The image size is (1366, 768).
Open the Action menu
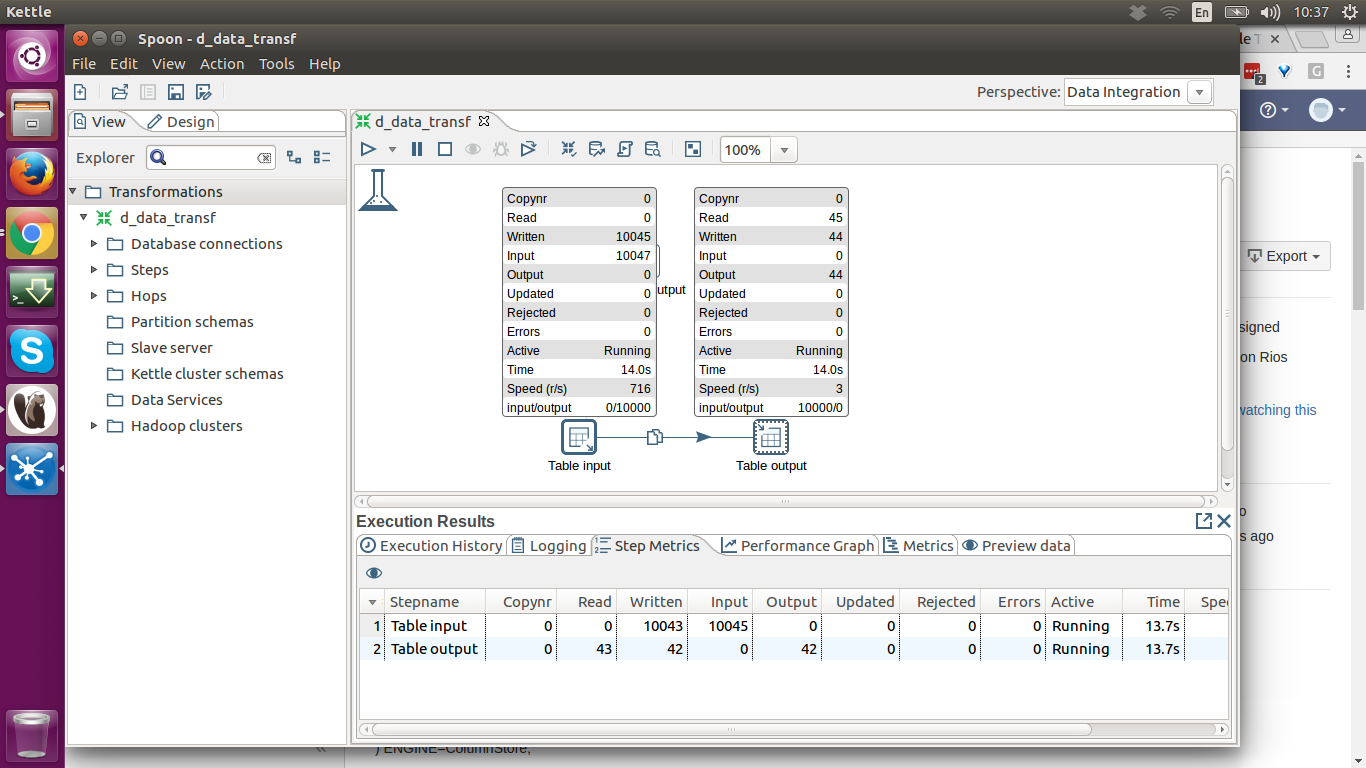(222, 63)
